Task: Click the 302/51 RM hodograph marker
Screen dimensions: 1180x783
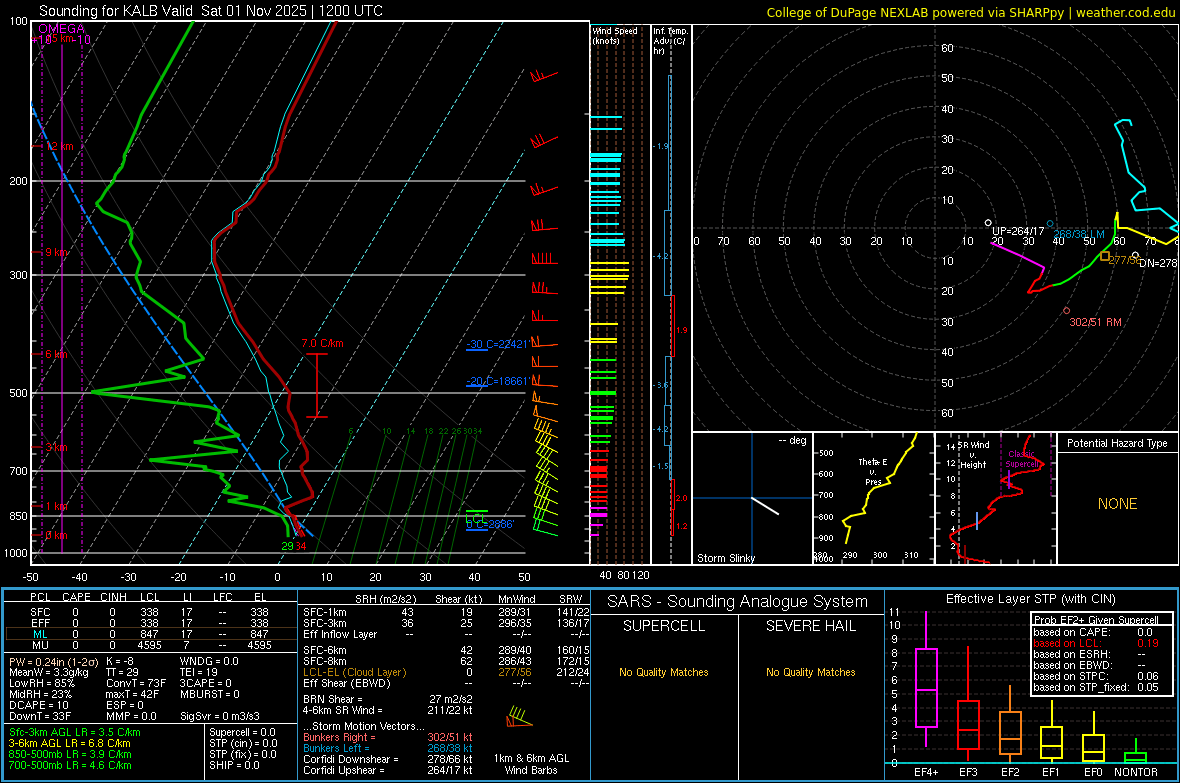Action: [1066, 311]
